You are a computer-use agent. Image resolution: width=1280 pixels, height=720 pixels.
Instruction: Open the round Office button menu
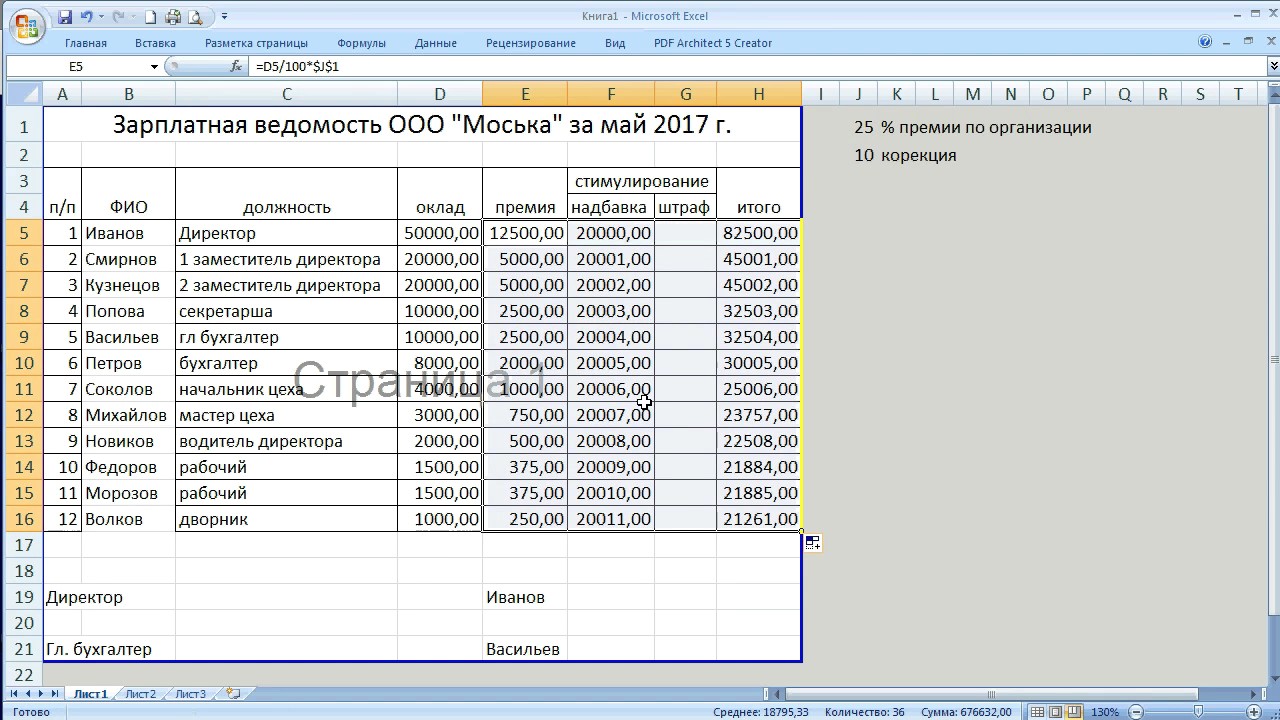coord(26,26)
